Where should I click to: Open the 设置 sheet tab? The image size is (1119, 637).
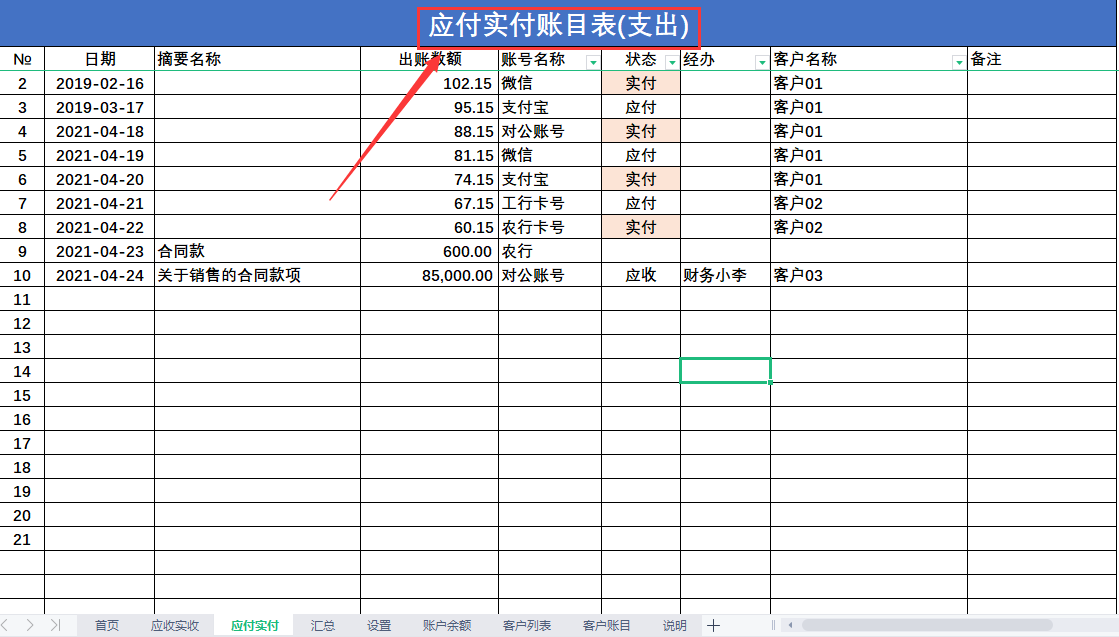[379, 626]
